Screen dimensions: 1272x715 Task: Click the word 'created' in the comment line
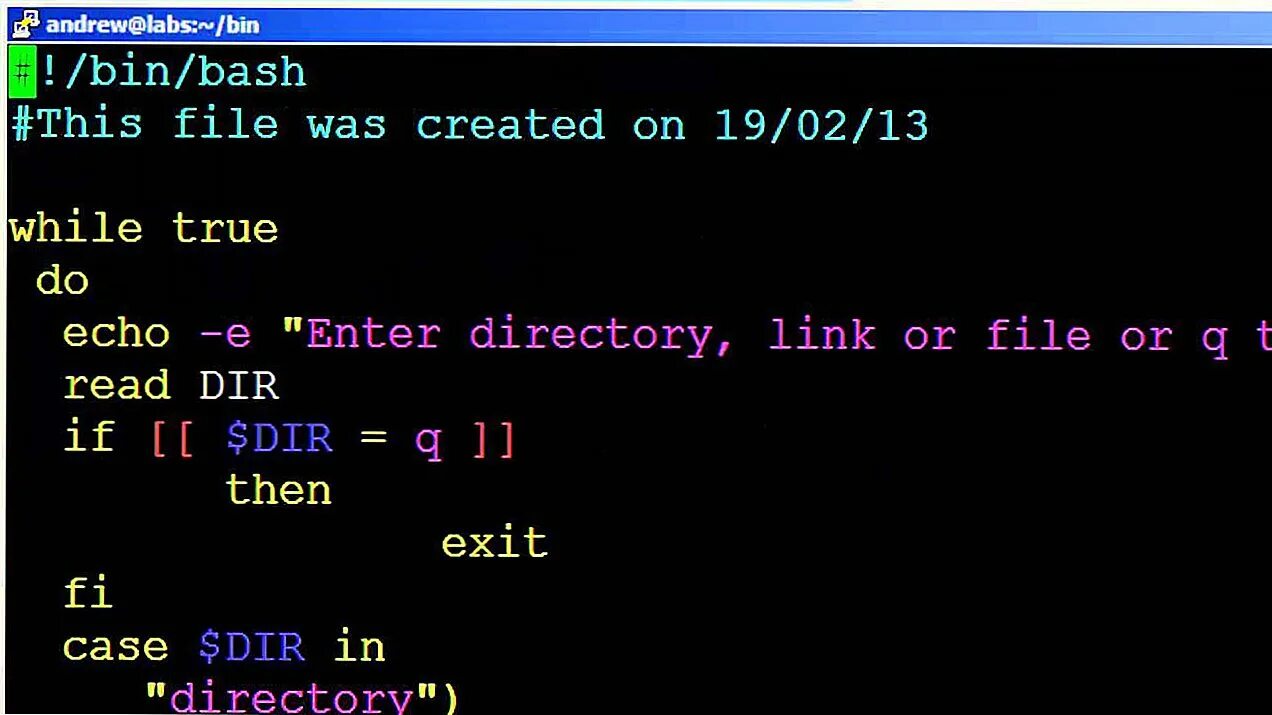click(x=510, y=125)
